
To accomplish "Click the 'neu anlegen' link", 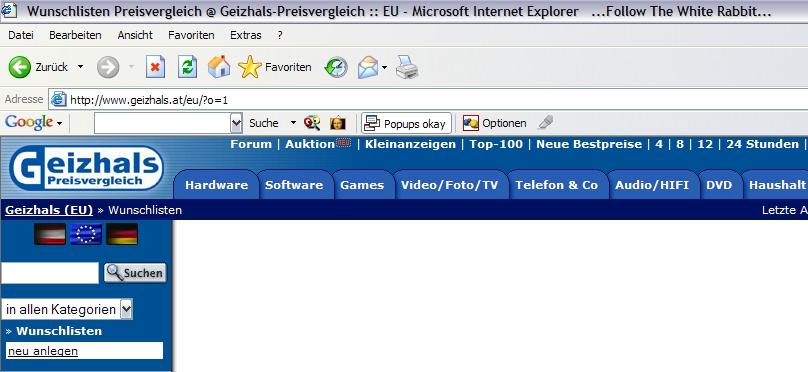I will click(43, 351).
